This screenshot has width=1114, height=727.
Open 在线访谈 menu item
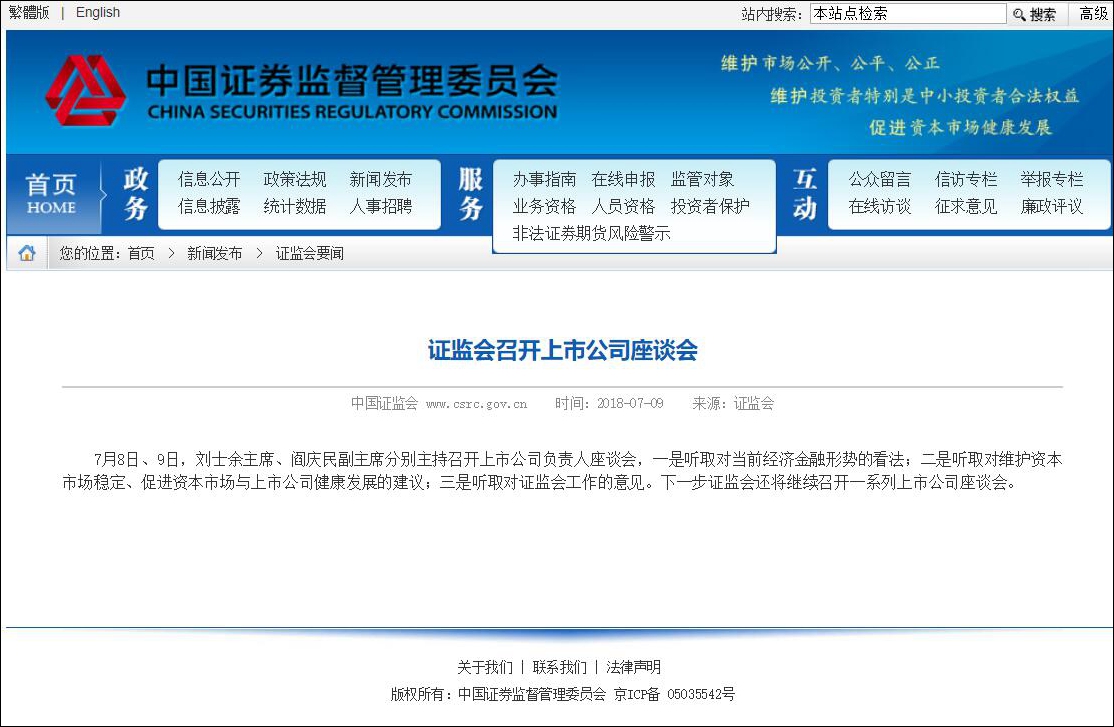(x=880, y=206)
